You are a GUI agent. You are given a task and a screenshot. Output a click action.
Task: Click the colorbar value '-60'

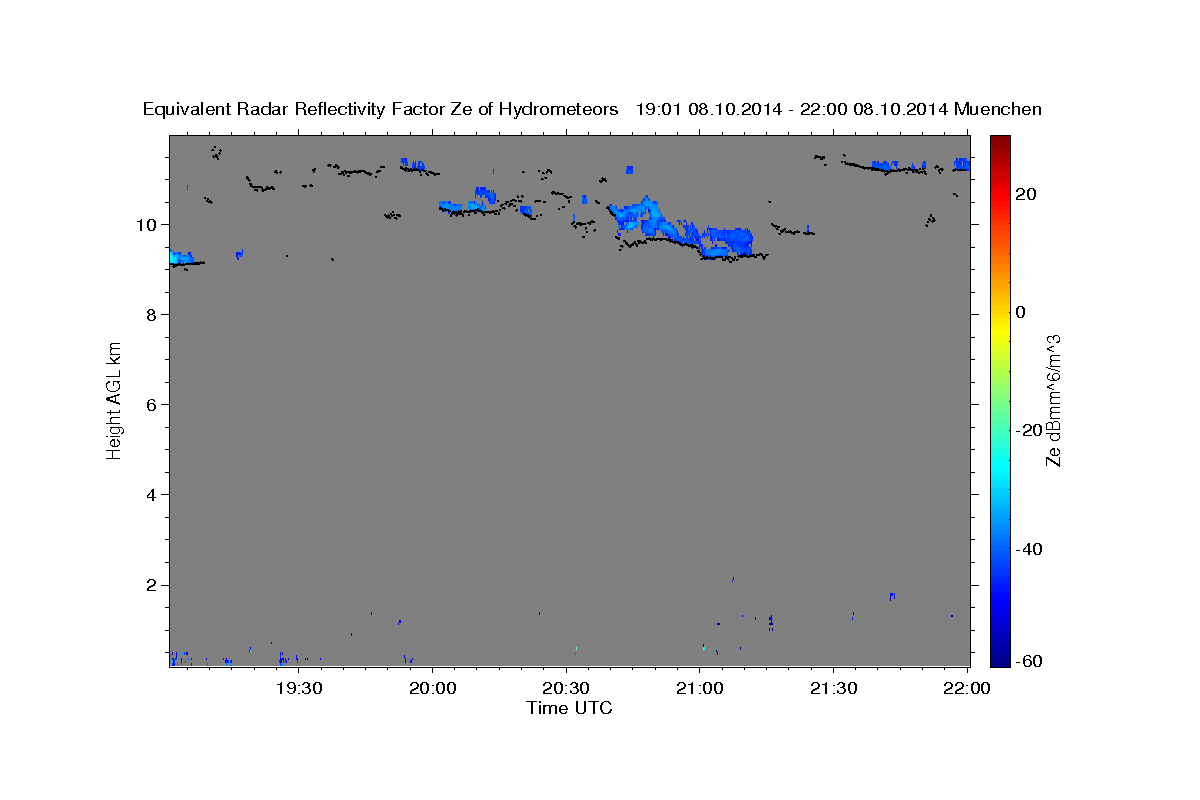pos(1027,662)
